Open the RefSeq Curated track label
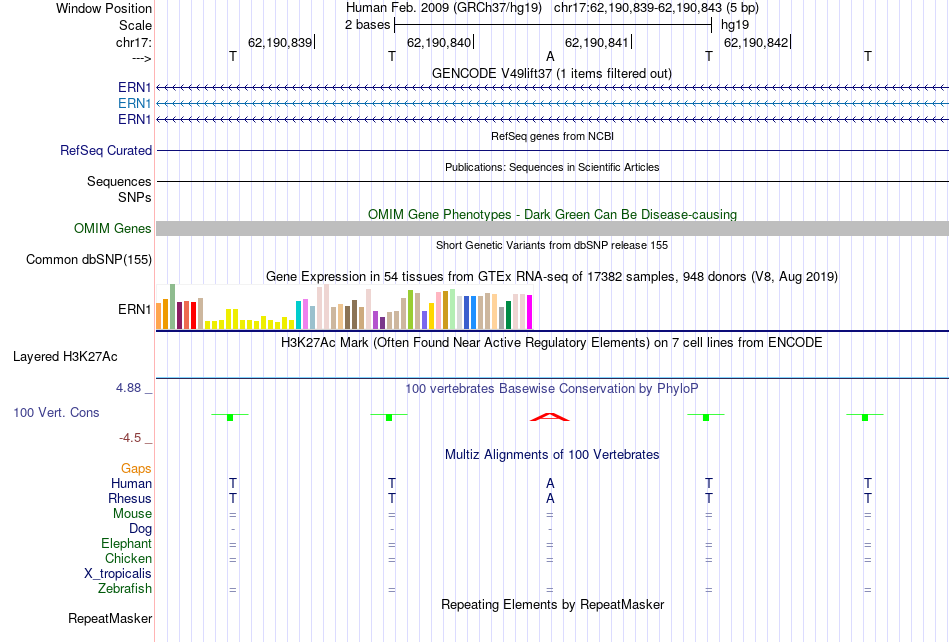The width and height of the screenshot is (950, 642). [x=106, y=150]
